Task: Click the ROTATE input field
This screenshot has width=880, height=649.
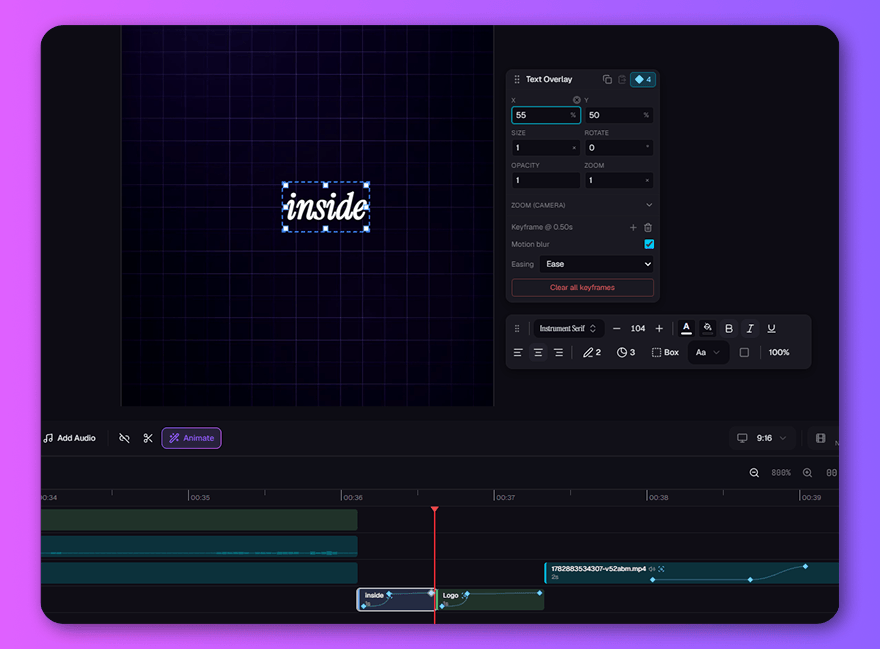Action: (619, 148)
